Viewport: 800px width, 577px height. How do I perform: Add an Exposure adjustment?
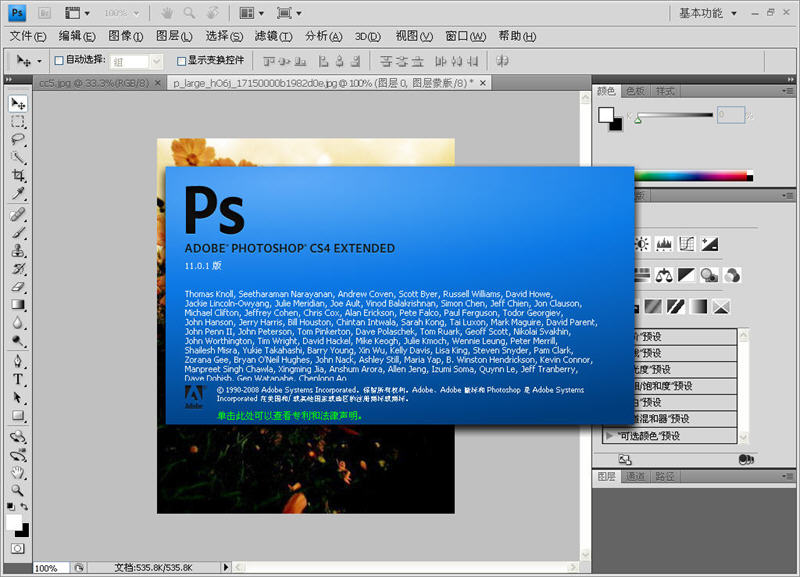[x=709, y=244]
